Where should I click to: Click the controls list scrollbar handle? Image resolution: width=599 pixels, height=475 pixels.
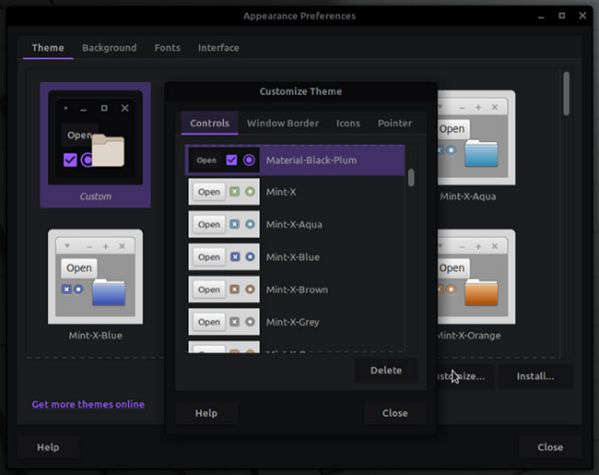pyautogui.click(x=411, y=178)
